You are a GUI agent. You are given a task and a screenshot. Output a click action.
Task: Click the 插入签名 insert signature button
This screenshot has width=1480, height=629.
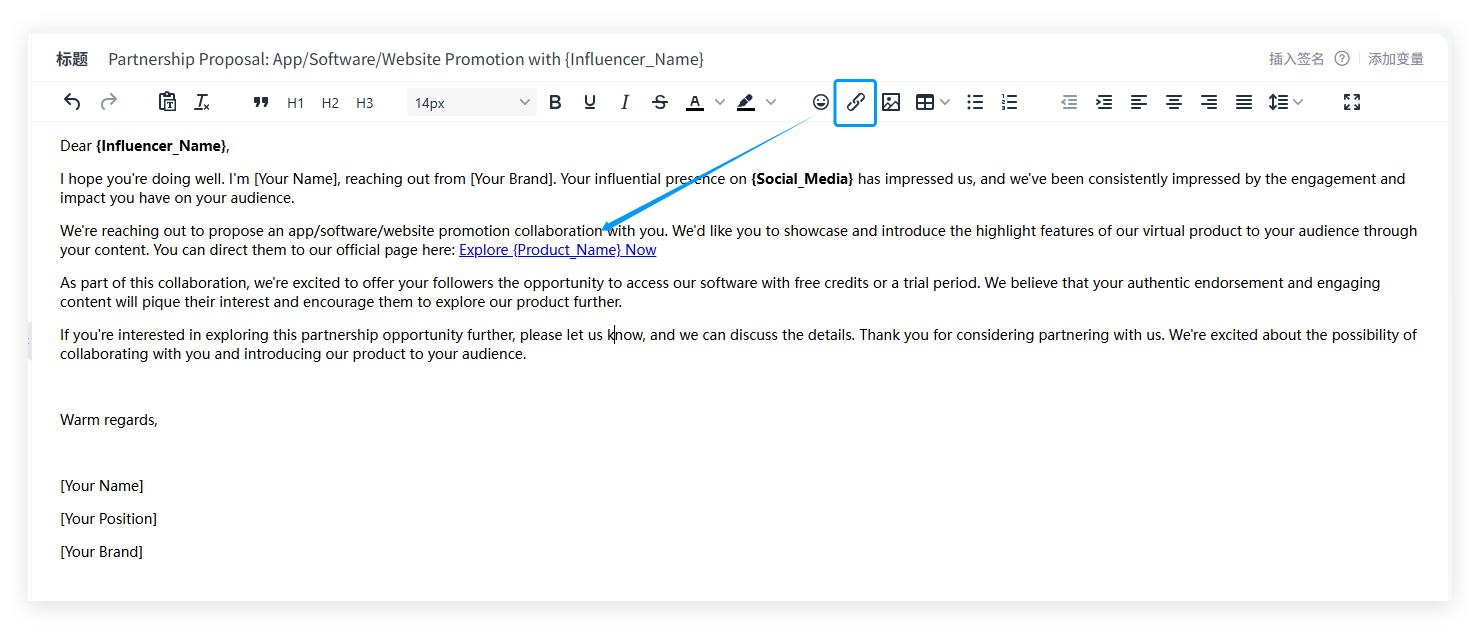(x=1296, y=59)
